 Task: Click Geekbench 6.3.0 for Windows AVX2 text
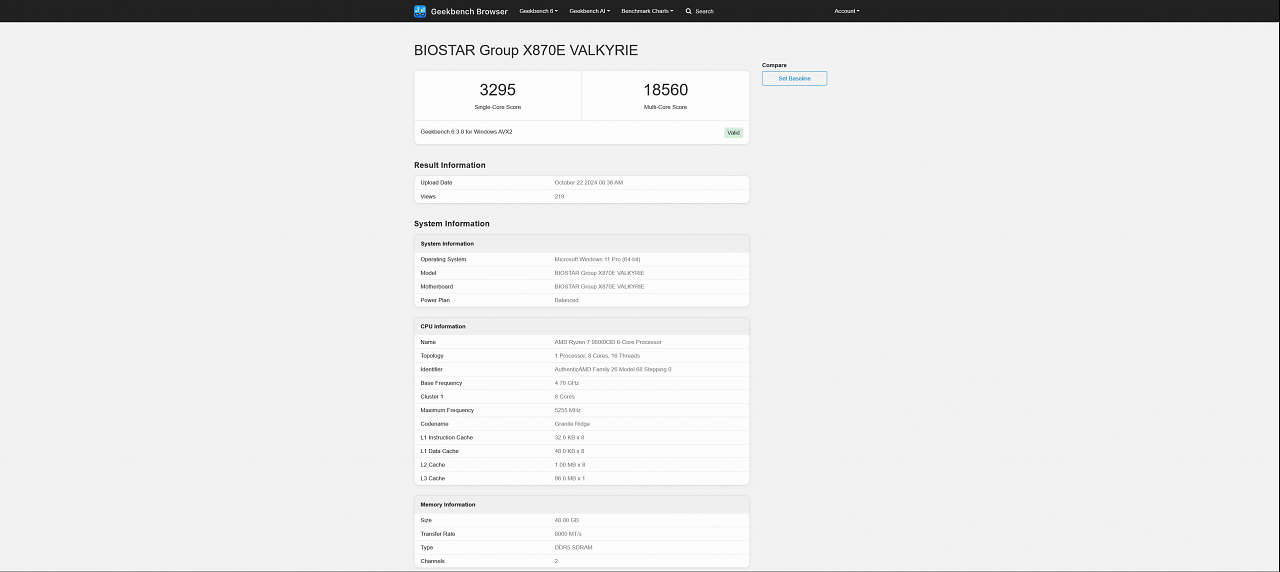coord(466,131)
